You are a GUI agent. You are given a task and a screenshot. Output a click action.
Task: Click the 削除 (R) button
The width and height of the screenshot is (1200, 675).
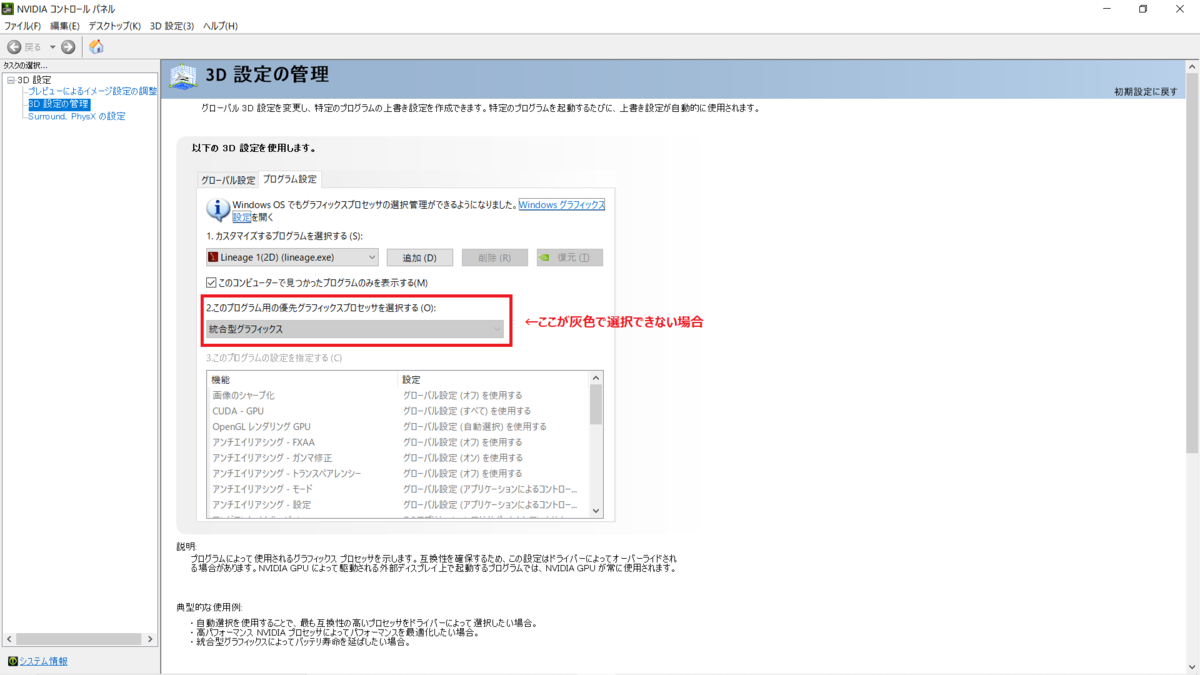coord(495,258)
